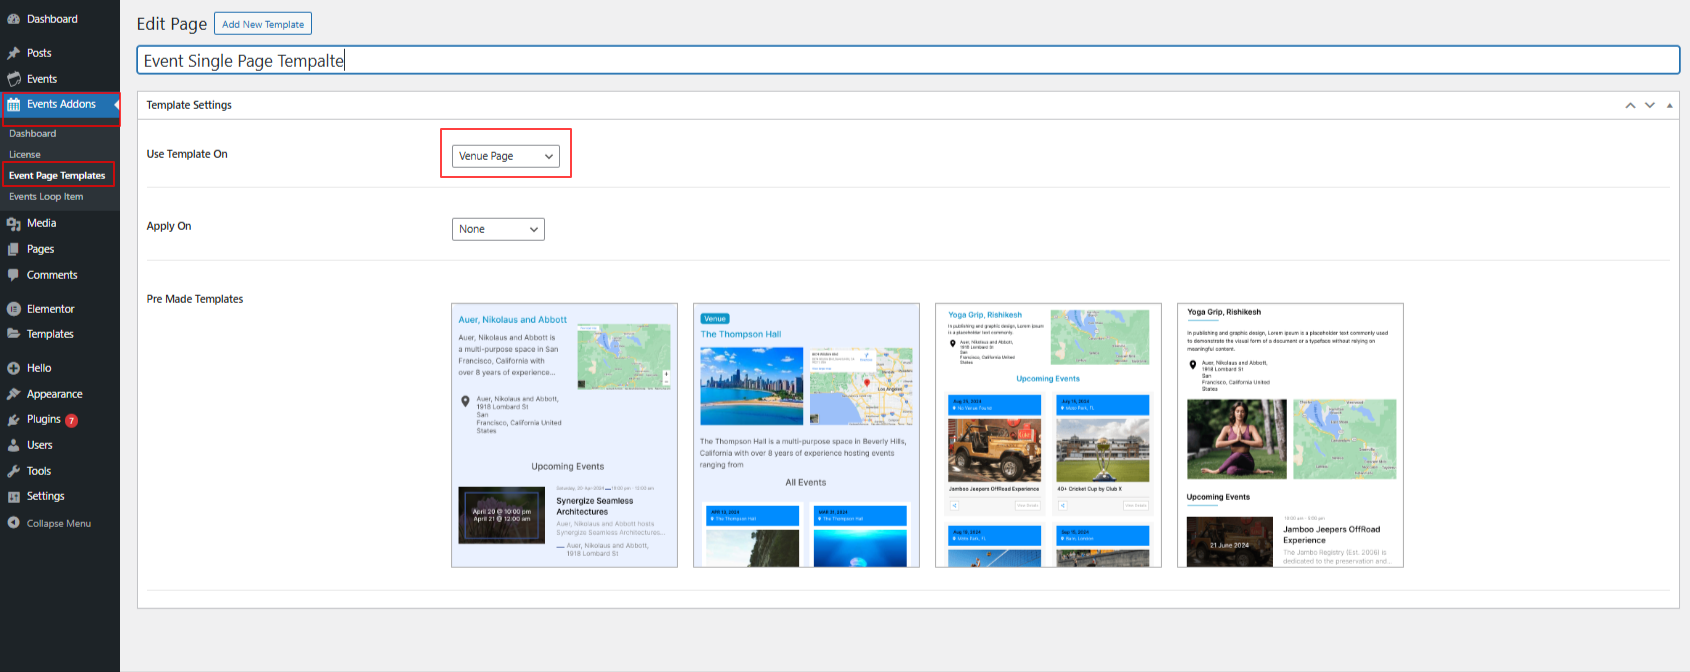Image resolution: width=1690 pixels, height=672 pixels.
Task: Move Template Settings panel down
Action: click(1650, 105)
